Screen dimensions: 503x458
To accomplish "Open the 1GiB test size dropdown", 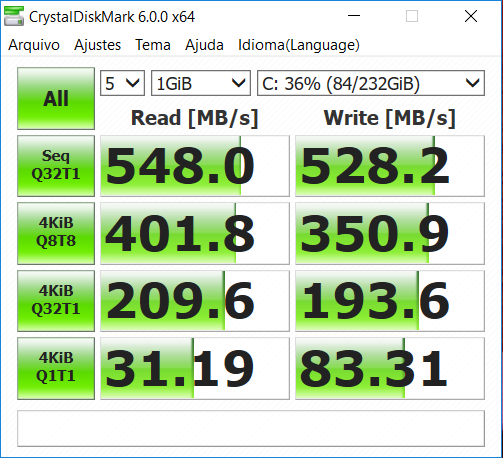I will [x=201, y=83].
